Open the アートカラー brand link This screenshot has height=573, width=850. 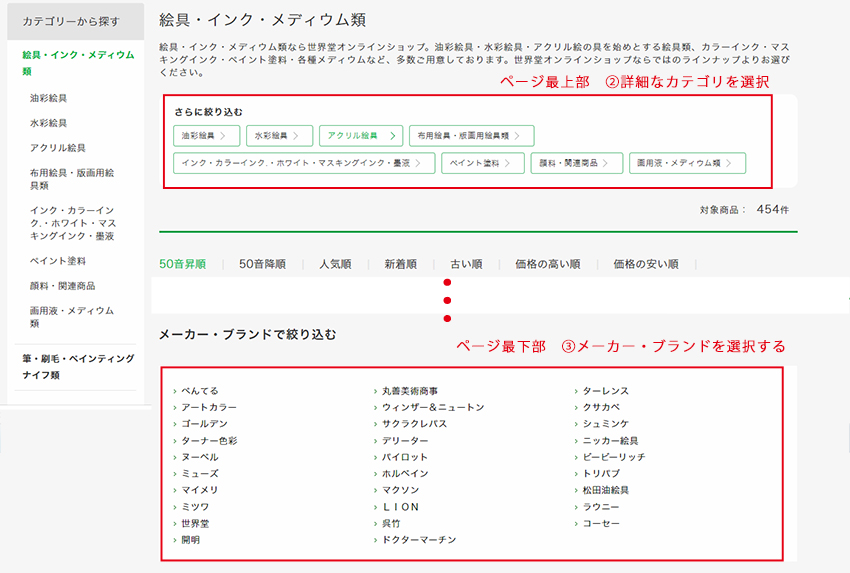coord(209,407)
